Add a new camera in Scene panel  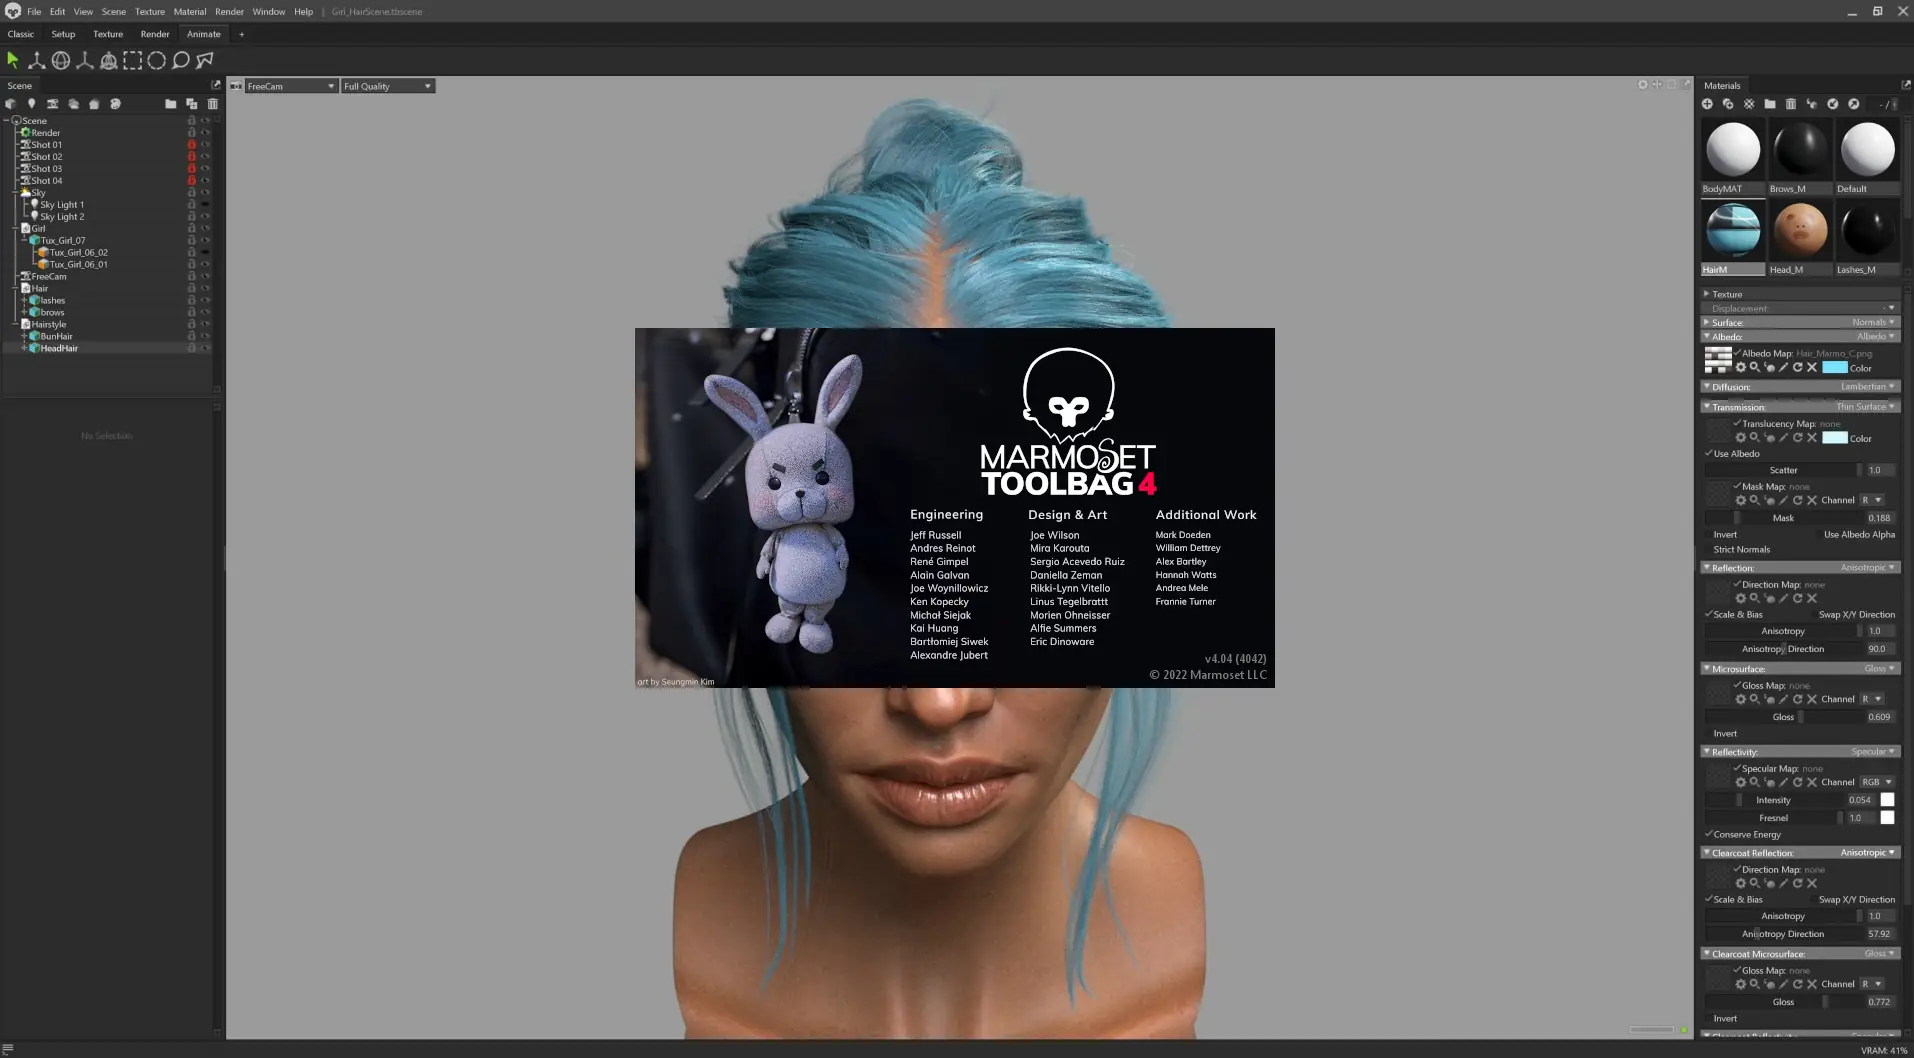(53, 103)
